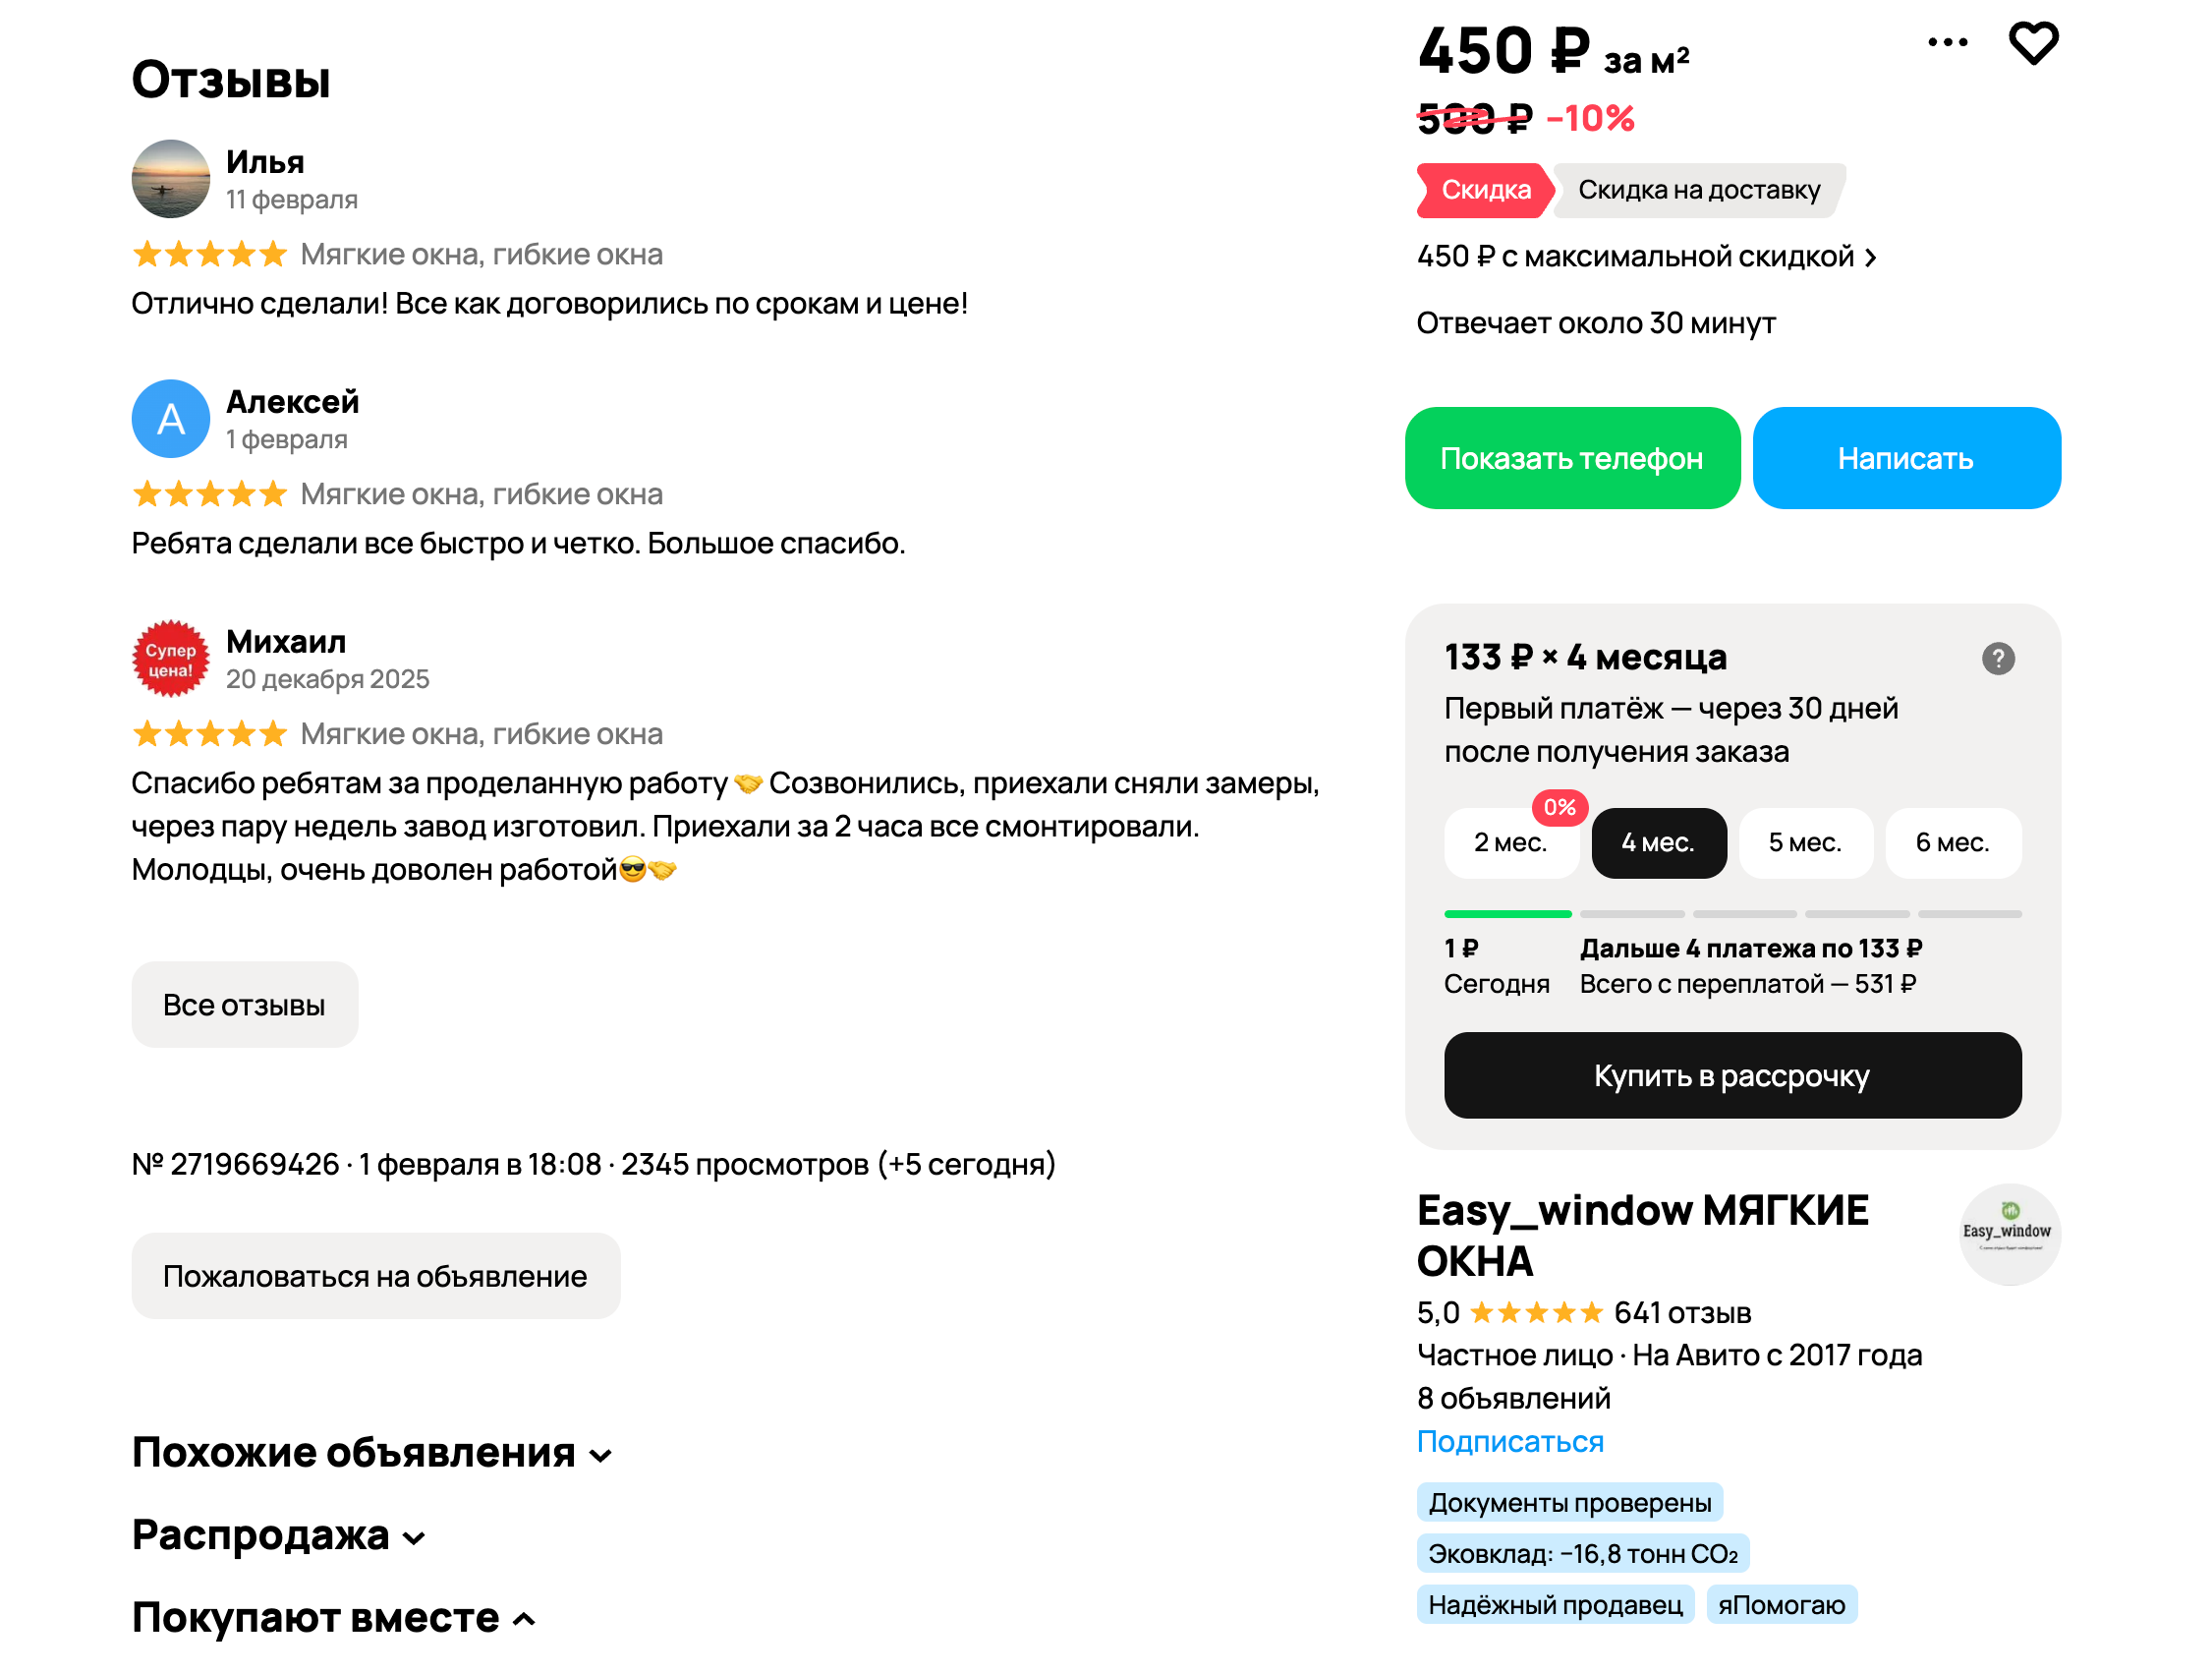
Task: Choose the 6 мес. installment period
Action: click(1951, 843)
